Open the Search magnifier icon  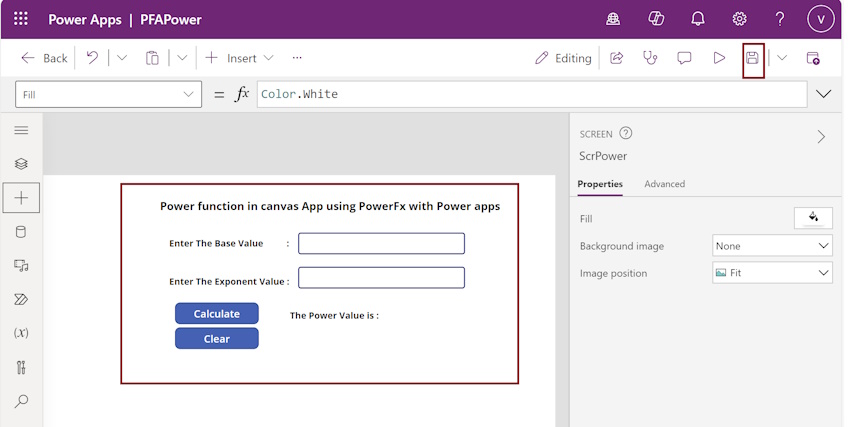click(x=21, y=401)
